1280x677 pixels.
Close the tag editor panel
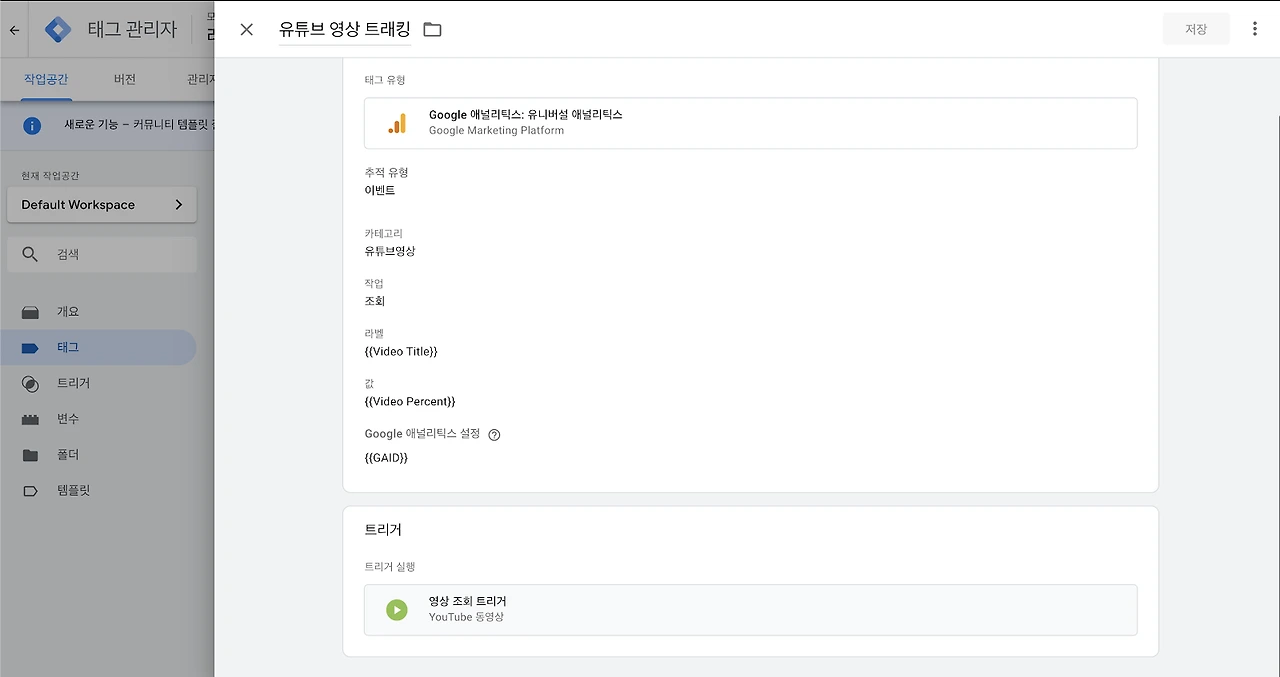(247, 29)
